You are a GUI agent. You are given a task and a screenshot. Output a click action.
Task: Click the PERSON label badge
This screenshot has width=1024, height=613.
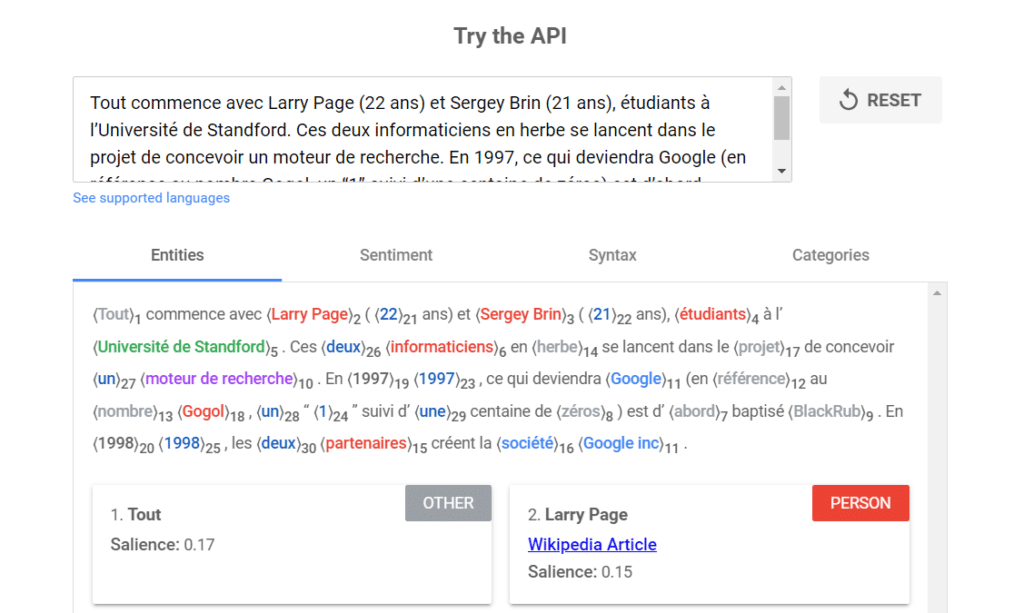[x=860, y=503]
